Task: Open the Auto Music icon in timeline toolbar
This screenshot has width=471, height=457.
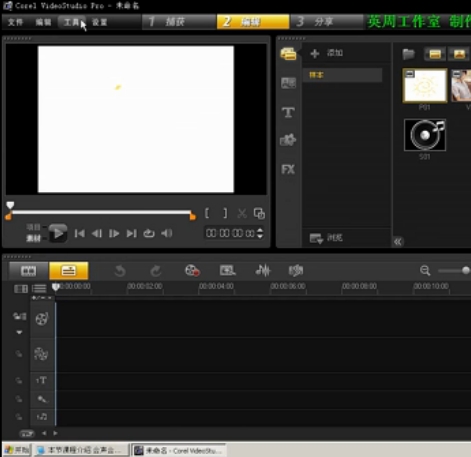Action: [x=296, y=271]
